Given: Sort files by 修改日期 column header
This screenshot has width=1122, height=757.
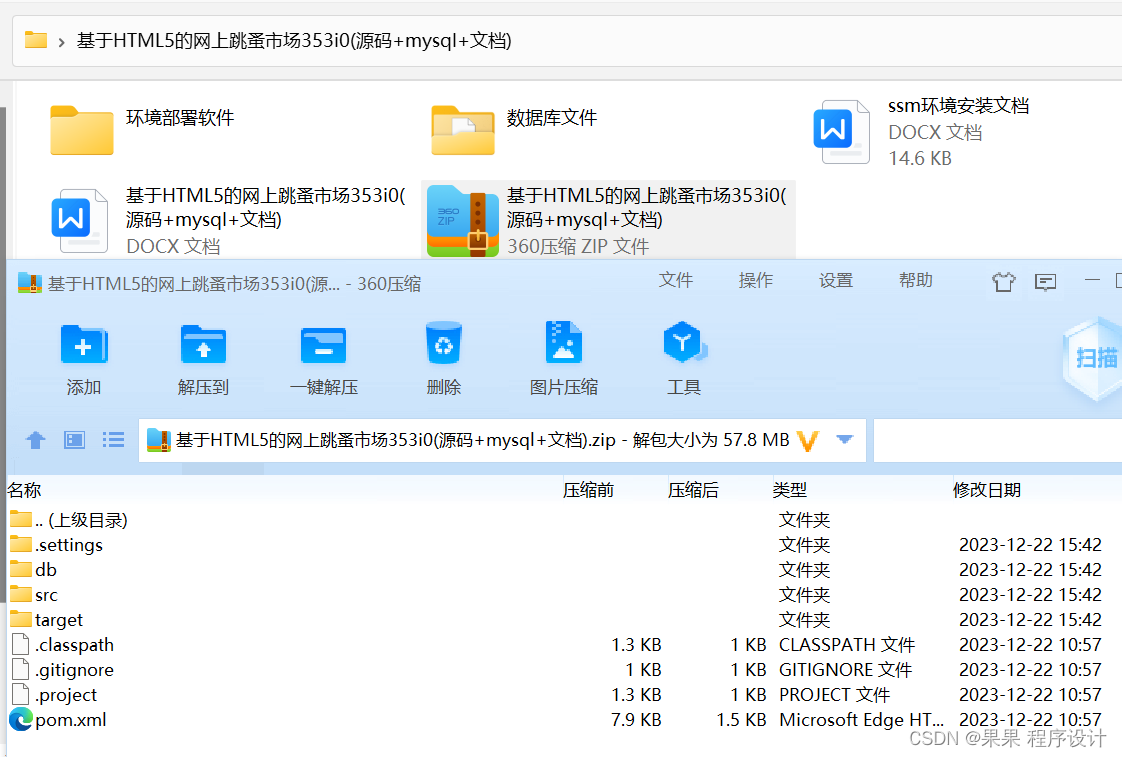Looking at the screenshot, I should point(987,490).
